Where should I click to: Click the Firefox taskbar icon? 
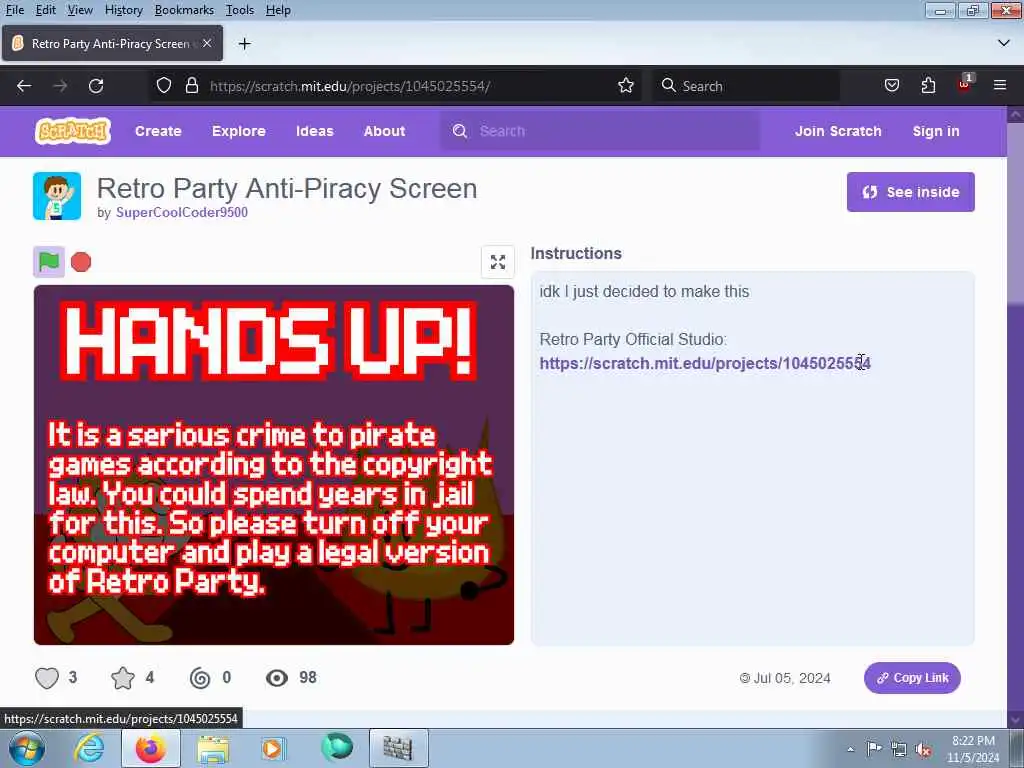[x=150, y=748]
